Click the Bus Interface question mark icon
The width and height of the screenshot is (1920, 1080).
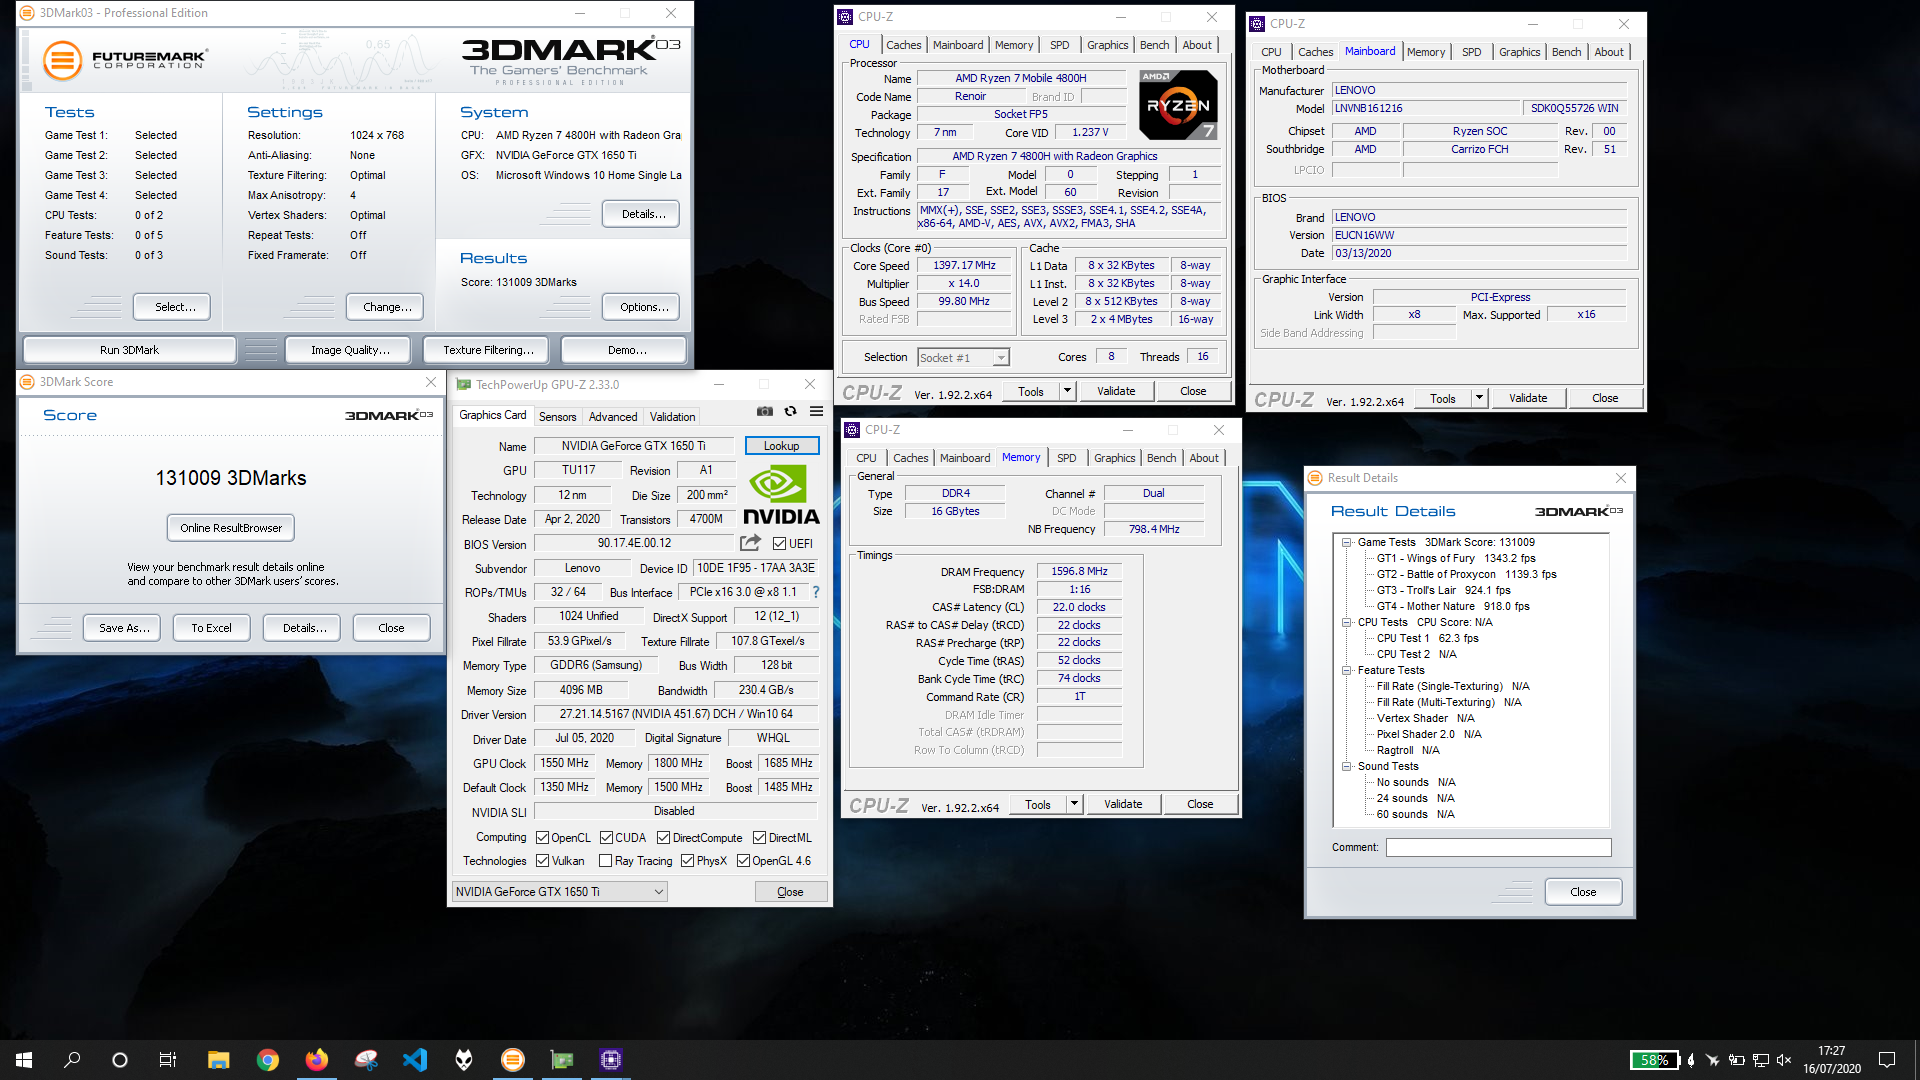click(816, 592)
